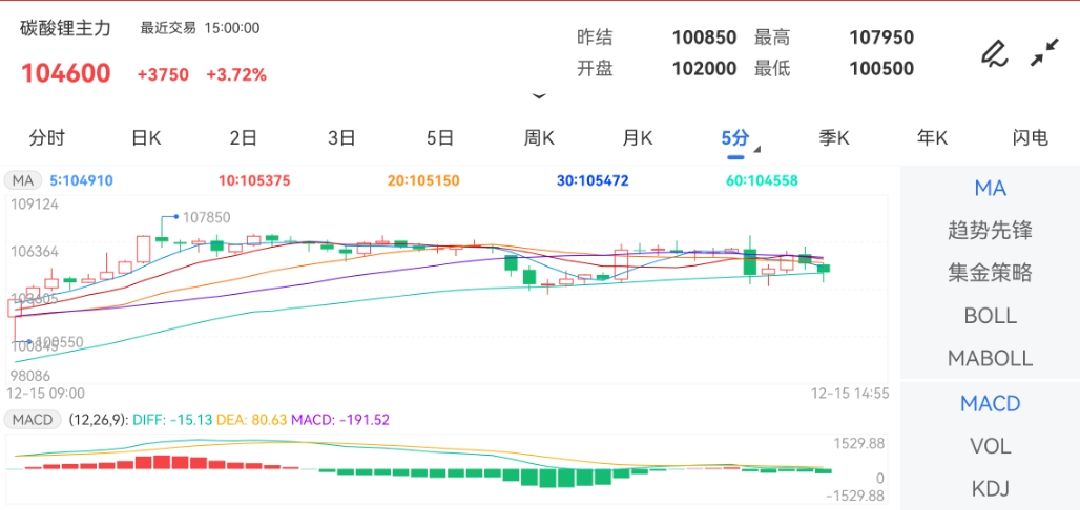
Task: Expand quote details with the small chevron
Action: coord(539,96)
